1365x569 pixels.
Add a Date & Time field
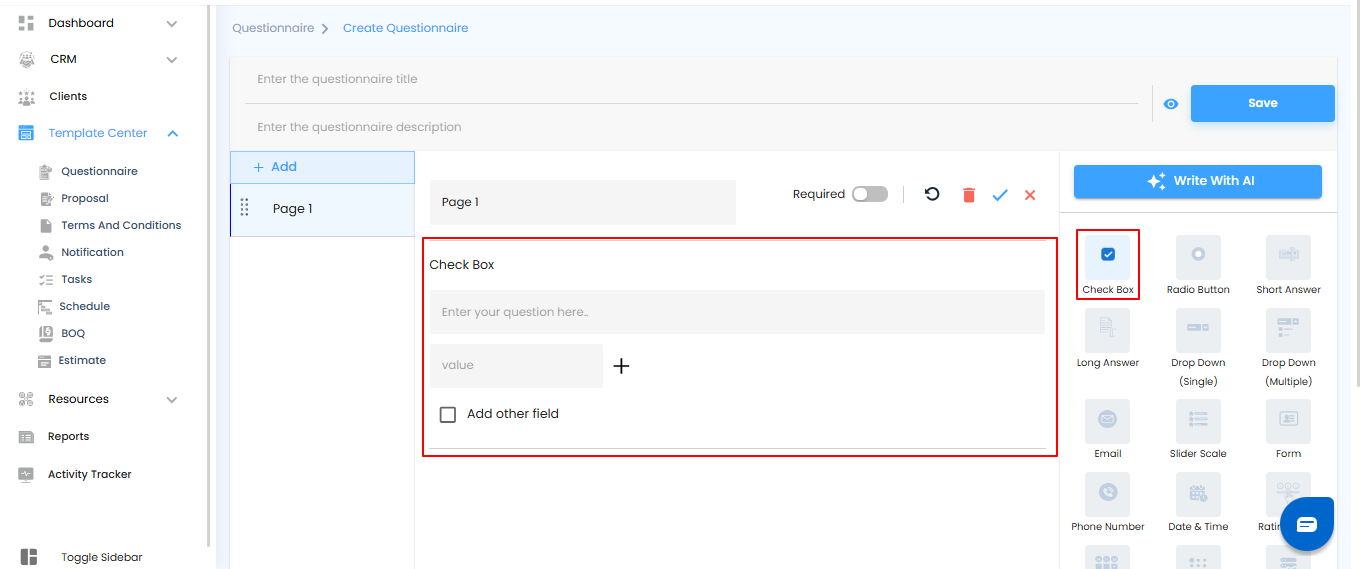click(1198, 494)
